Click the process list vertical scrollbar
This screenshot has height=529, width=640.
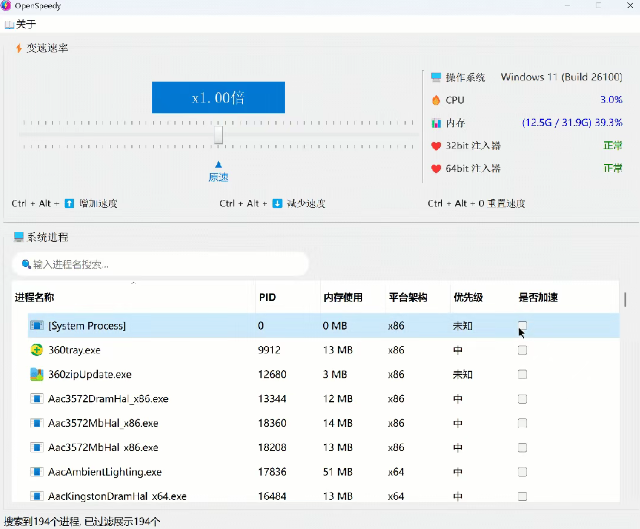tap(625, 299)
